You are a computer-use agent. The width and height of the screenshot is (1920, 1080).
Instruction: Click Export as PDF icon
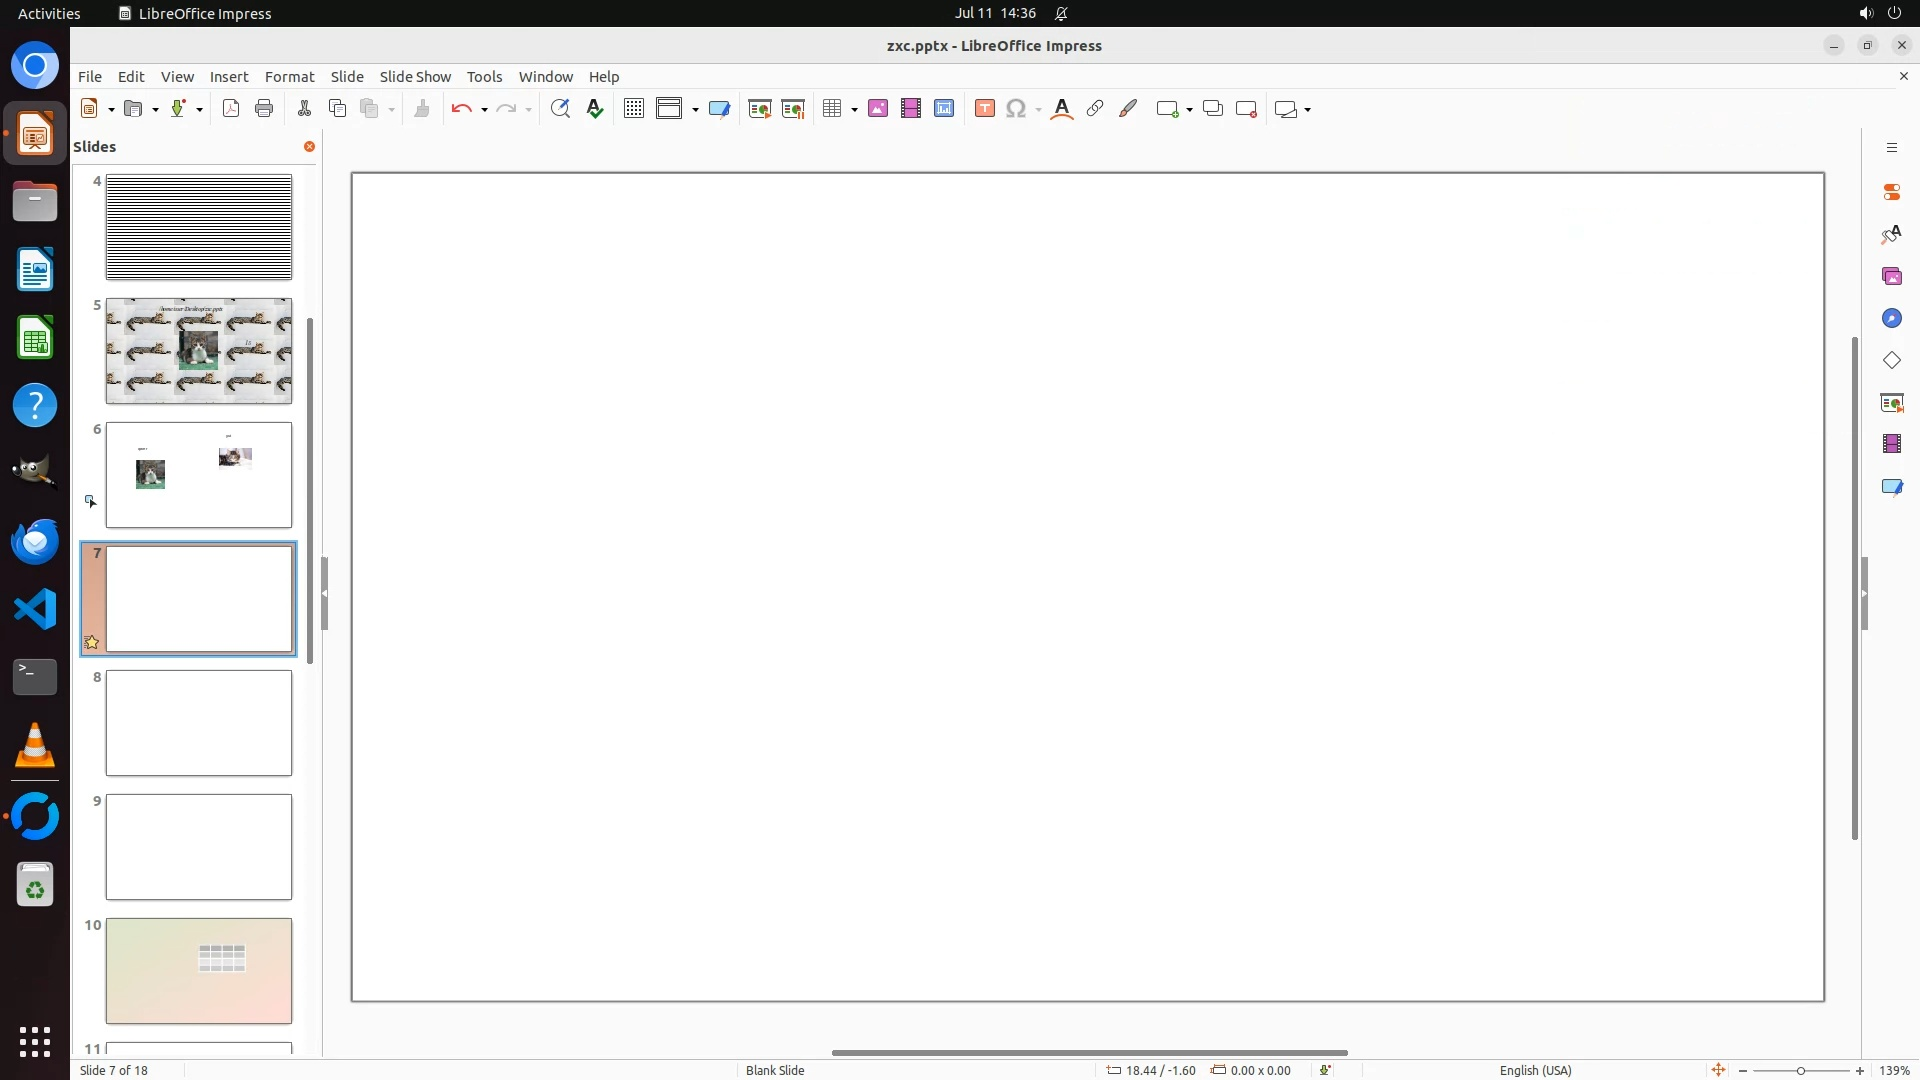coord(231,109)
